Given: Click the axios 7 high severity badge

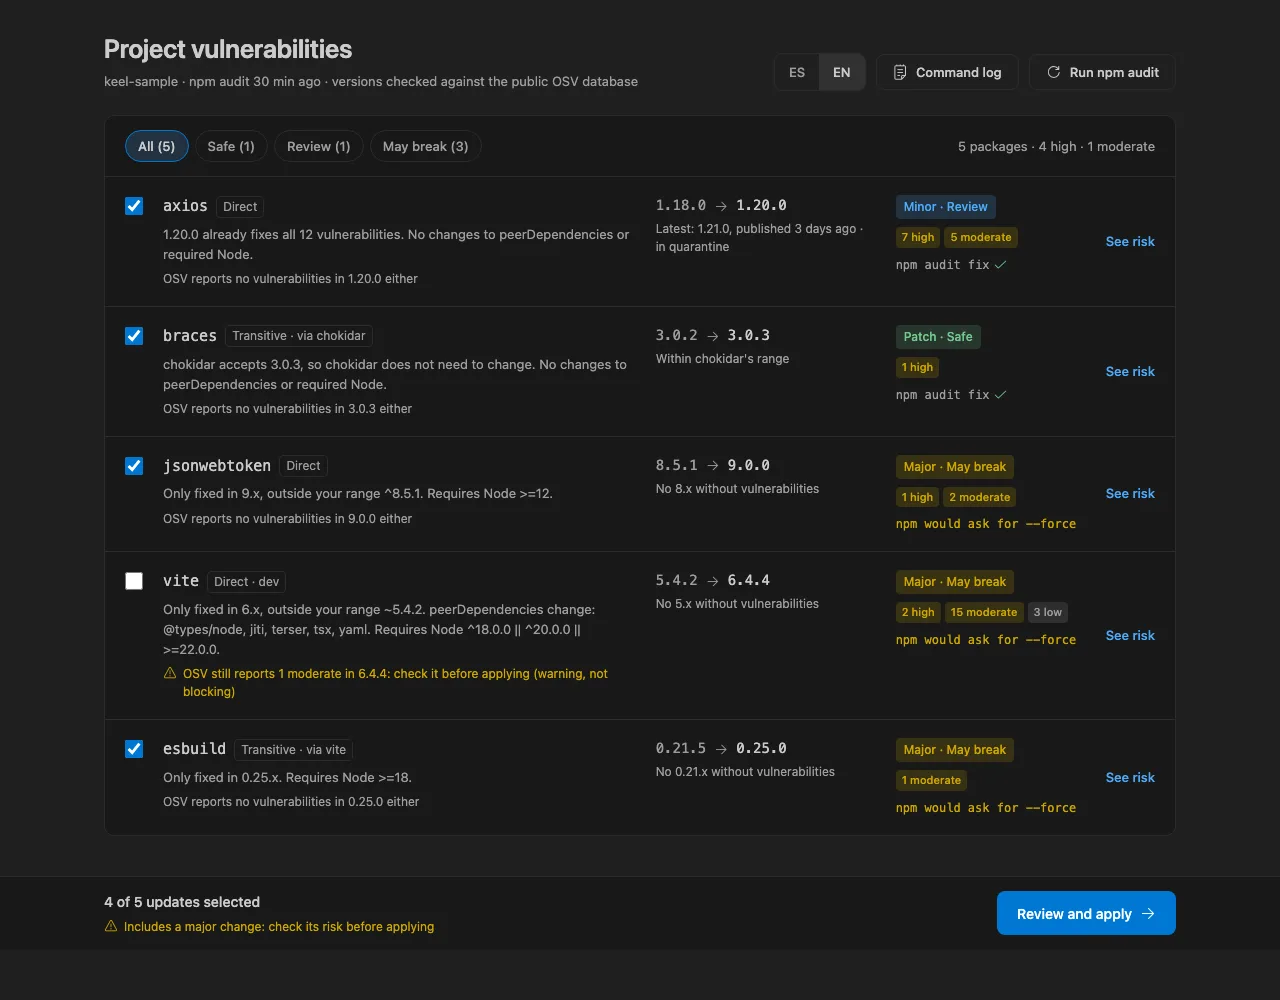Looking at the screenshot, I should point(918,237).
